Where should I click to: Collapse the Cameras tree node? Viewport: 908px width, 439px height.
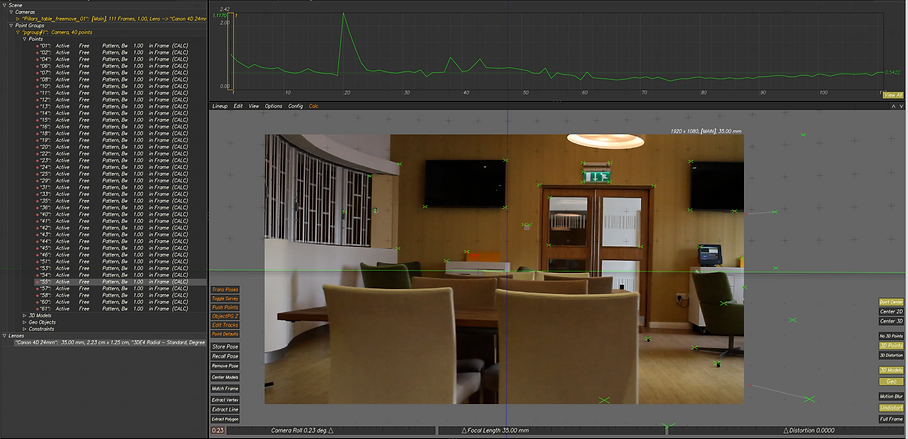tap(11, 12)
